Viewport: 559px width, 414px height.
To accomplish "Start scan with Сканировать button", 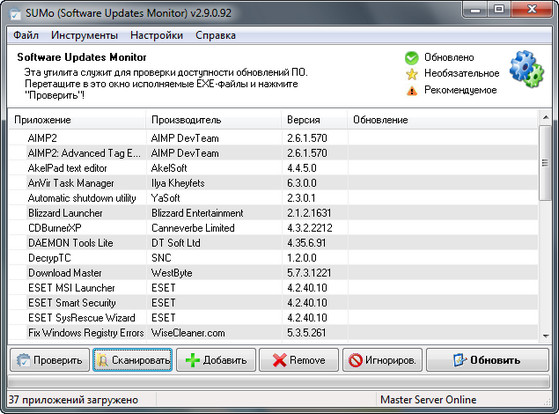I will pos(133,361).
